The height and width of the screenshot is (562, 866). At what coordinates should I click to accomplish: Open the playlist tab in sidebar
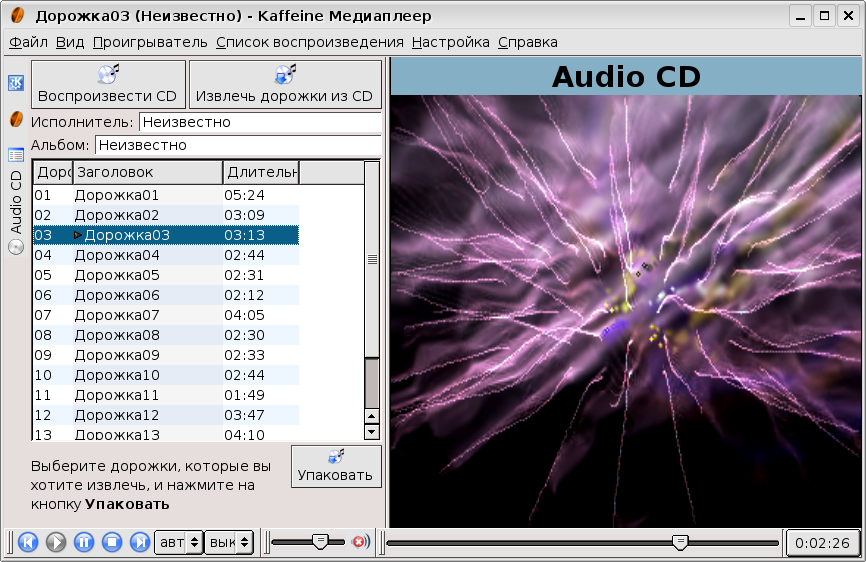[x=16, y=155]
